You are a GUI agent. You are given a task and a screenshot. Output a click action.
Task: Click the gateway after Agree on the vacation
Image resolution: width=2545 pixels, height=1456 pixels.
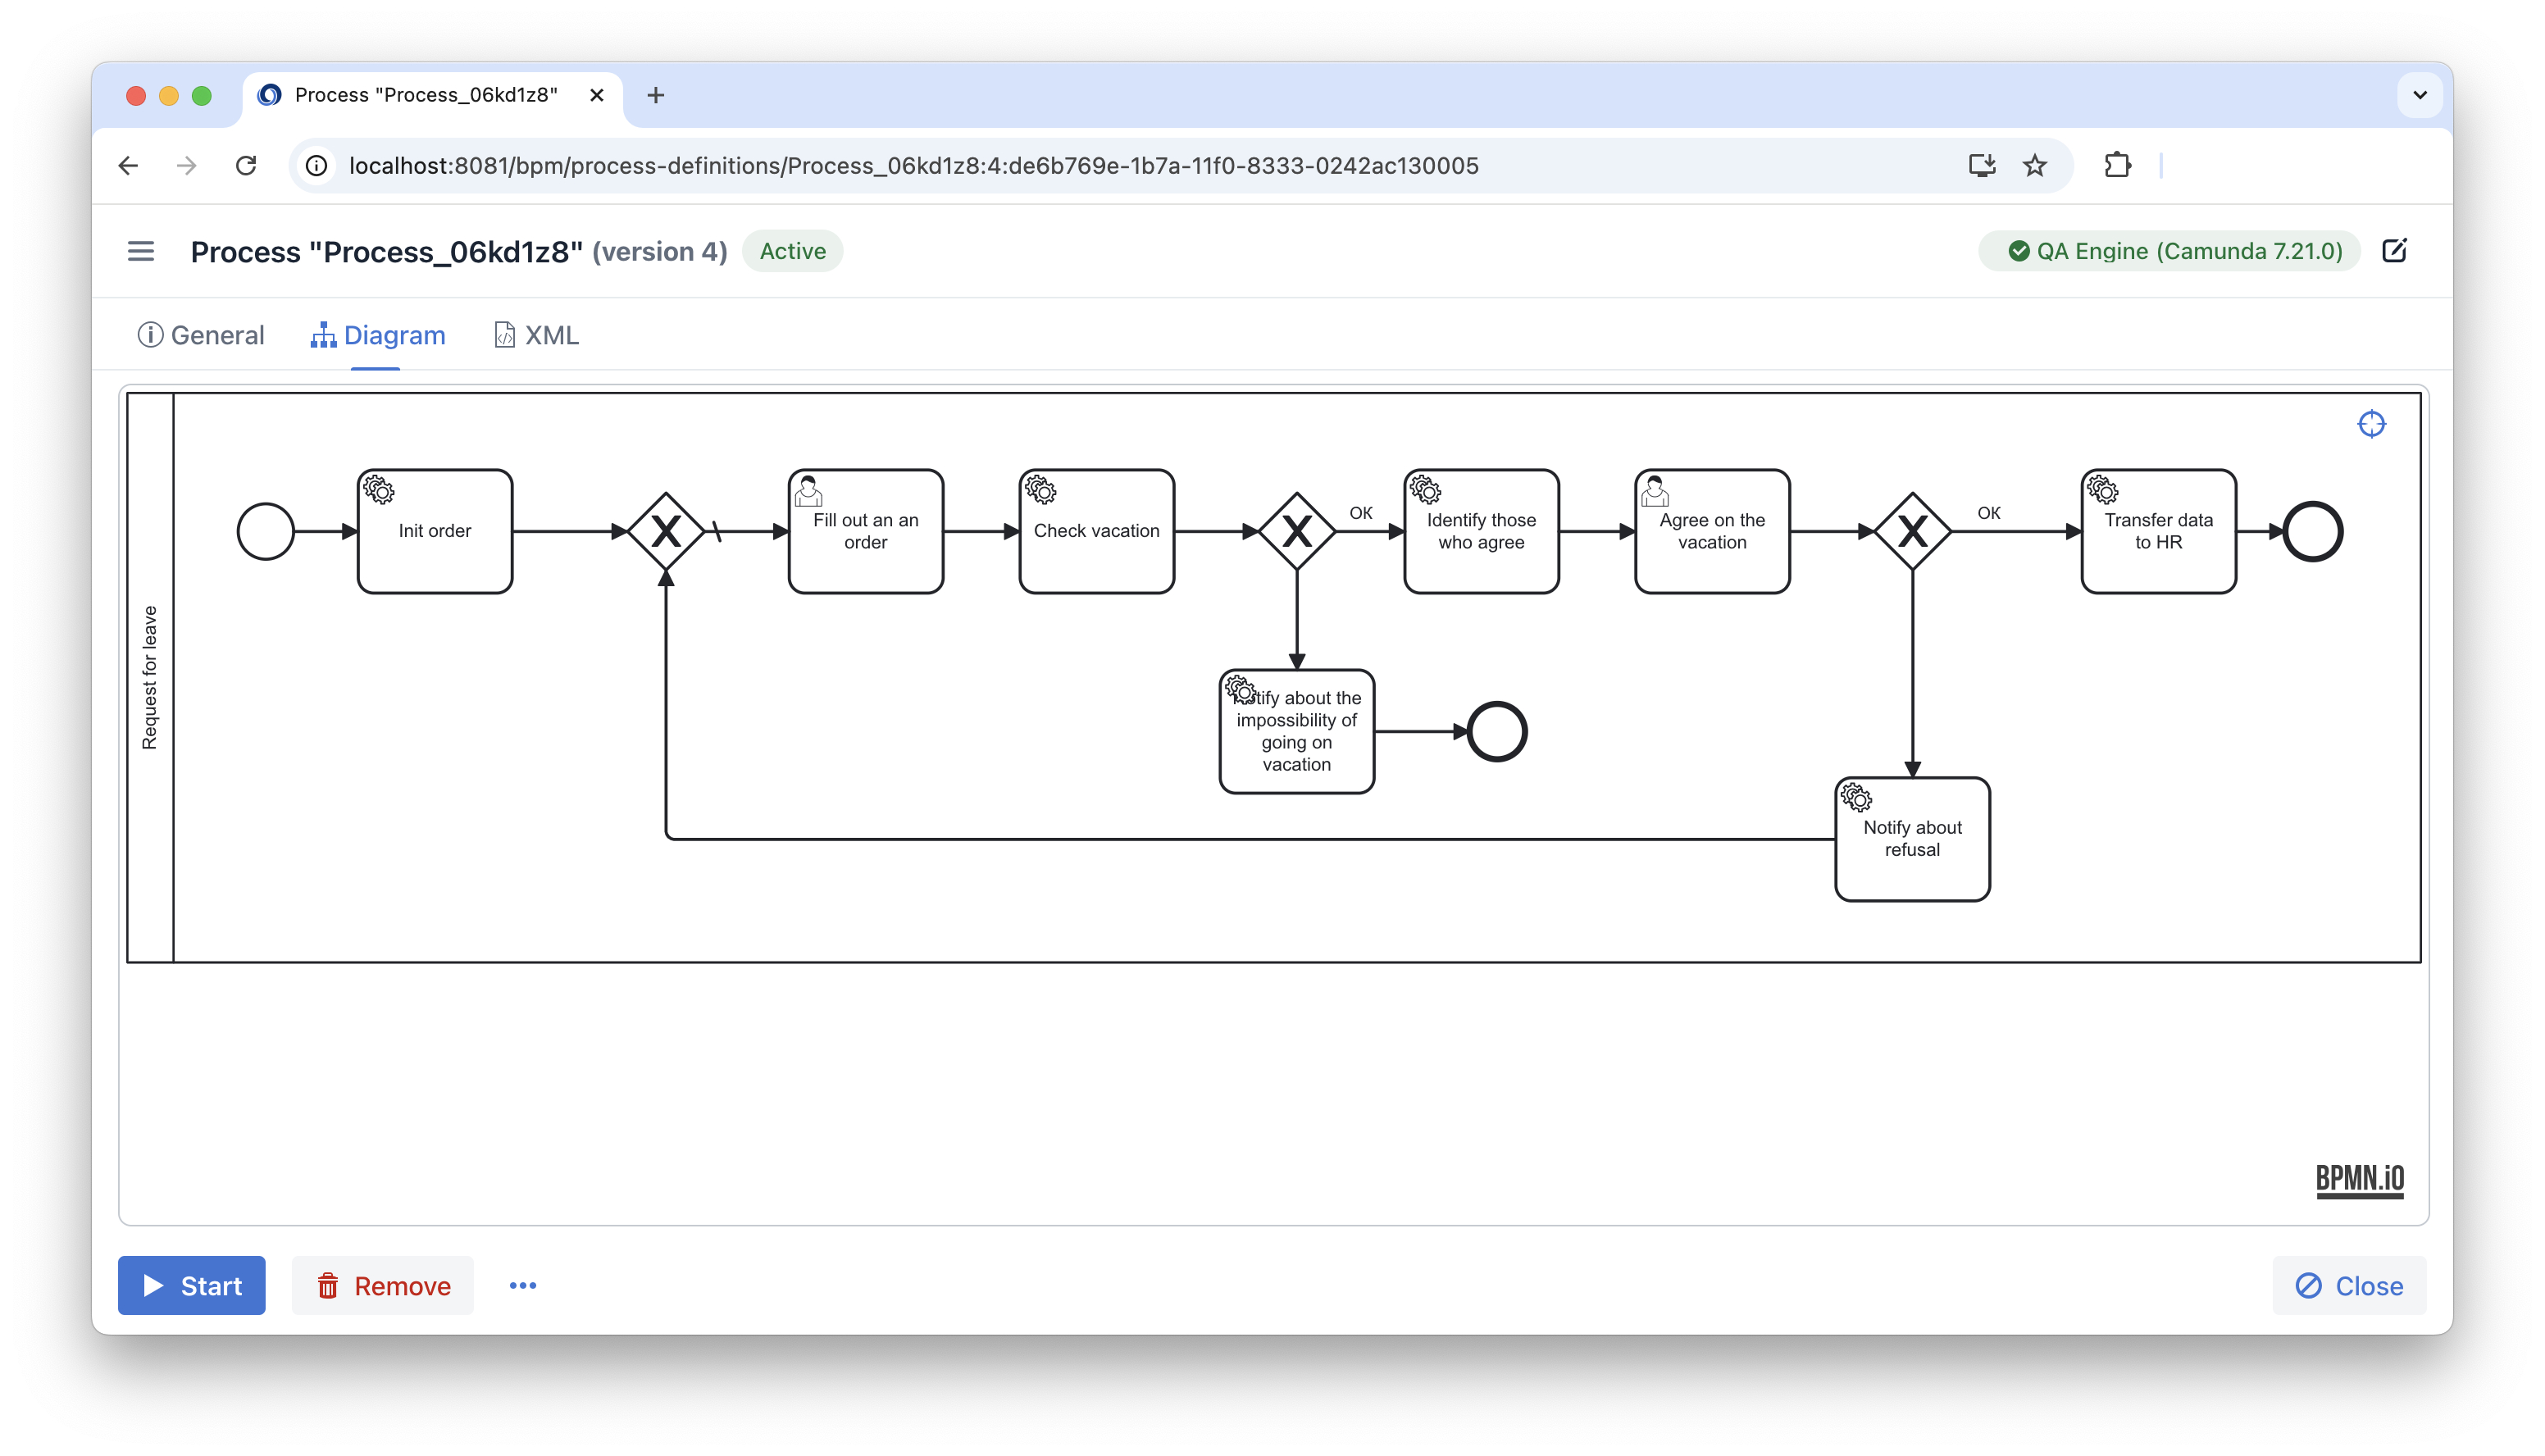tap(1913, 531)
